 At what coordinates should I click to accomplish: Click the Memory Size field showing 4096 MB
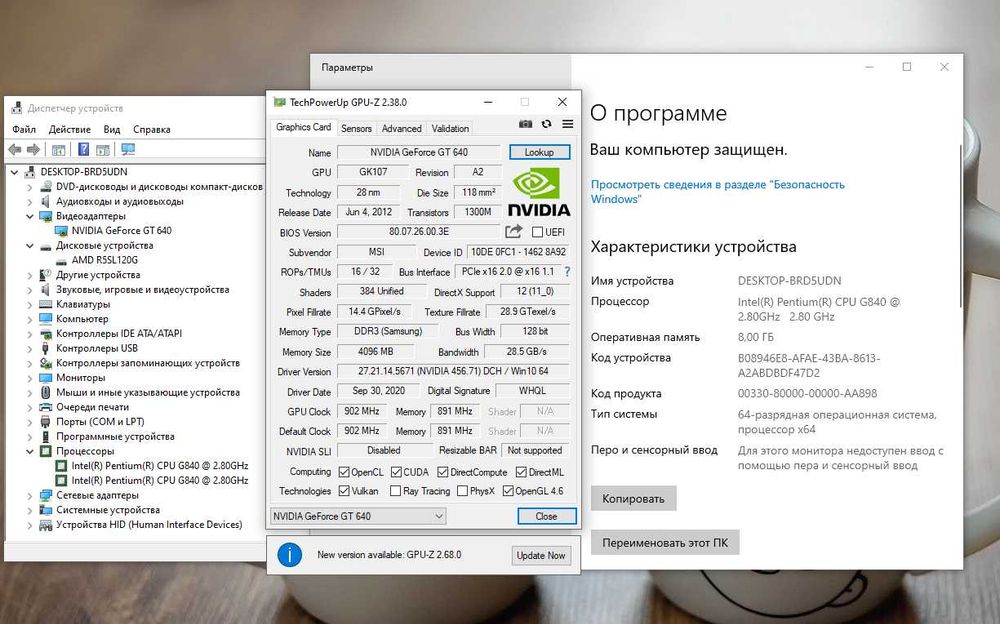pyautogui.click(x=376, y=351)
